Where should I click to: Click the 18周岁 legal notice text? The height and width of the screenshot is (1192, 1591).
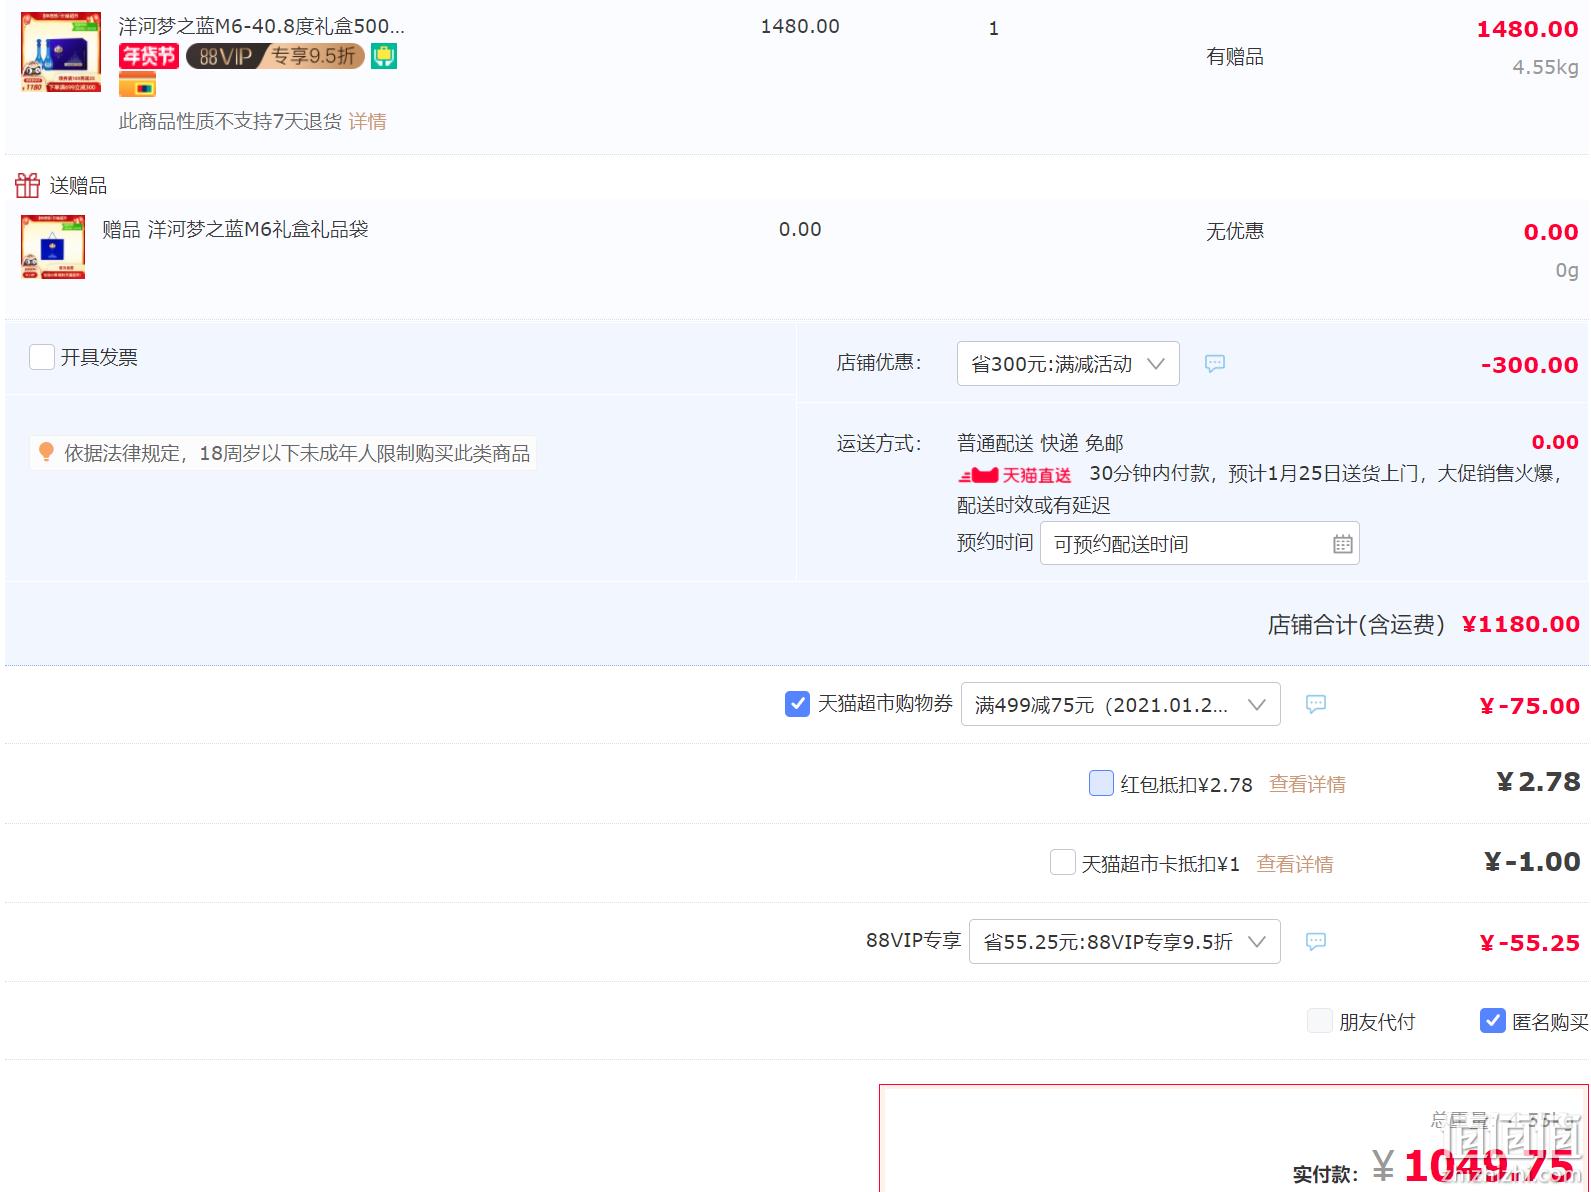[297, 453]
